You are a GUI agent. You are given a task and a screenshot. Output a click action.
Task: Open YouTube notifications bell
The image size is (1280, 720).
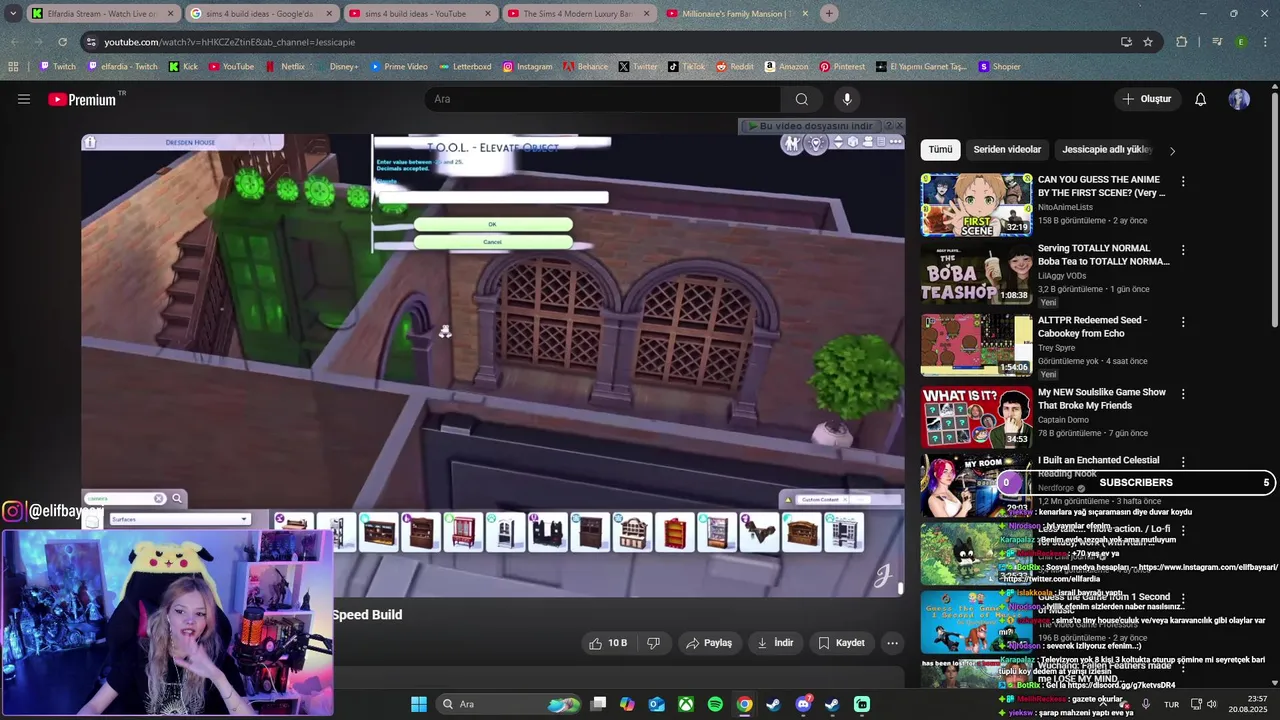(x=1200, y=99)
